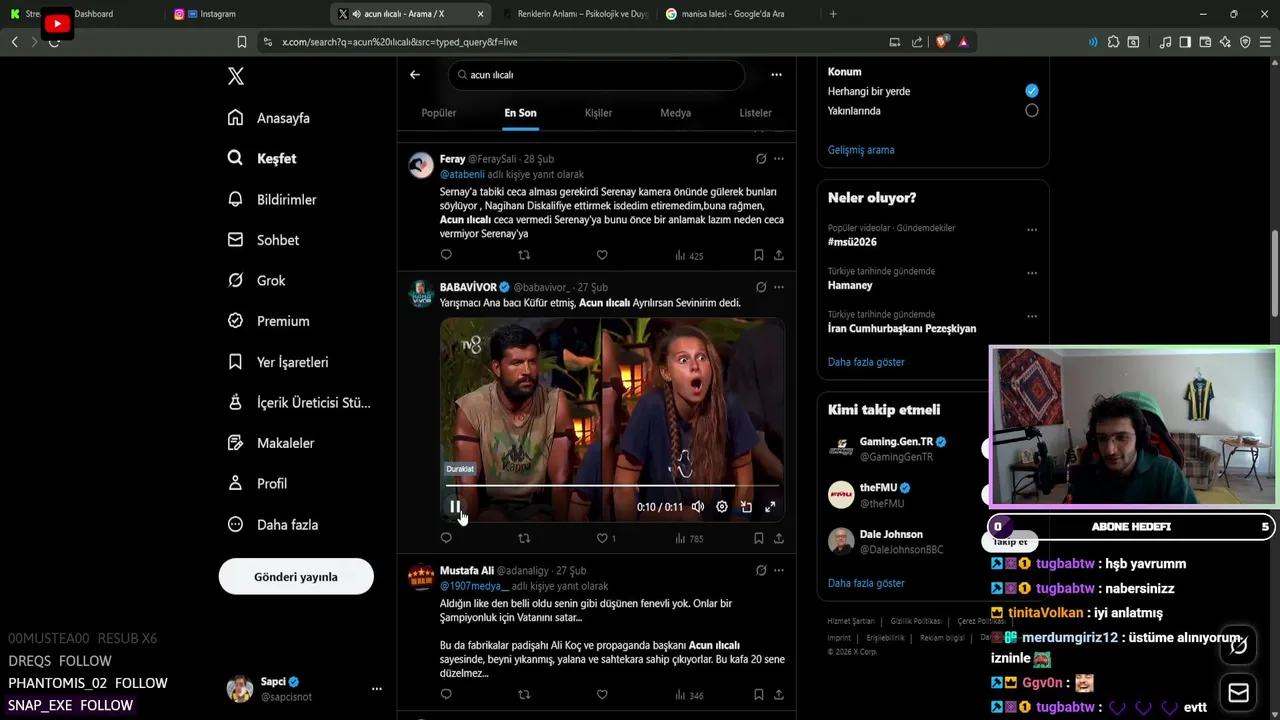Switch to manisa lalesi Google tab
The height and width of the screenshot is (720, 1280).
735,14
